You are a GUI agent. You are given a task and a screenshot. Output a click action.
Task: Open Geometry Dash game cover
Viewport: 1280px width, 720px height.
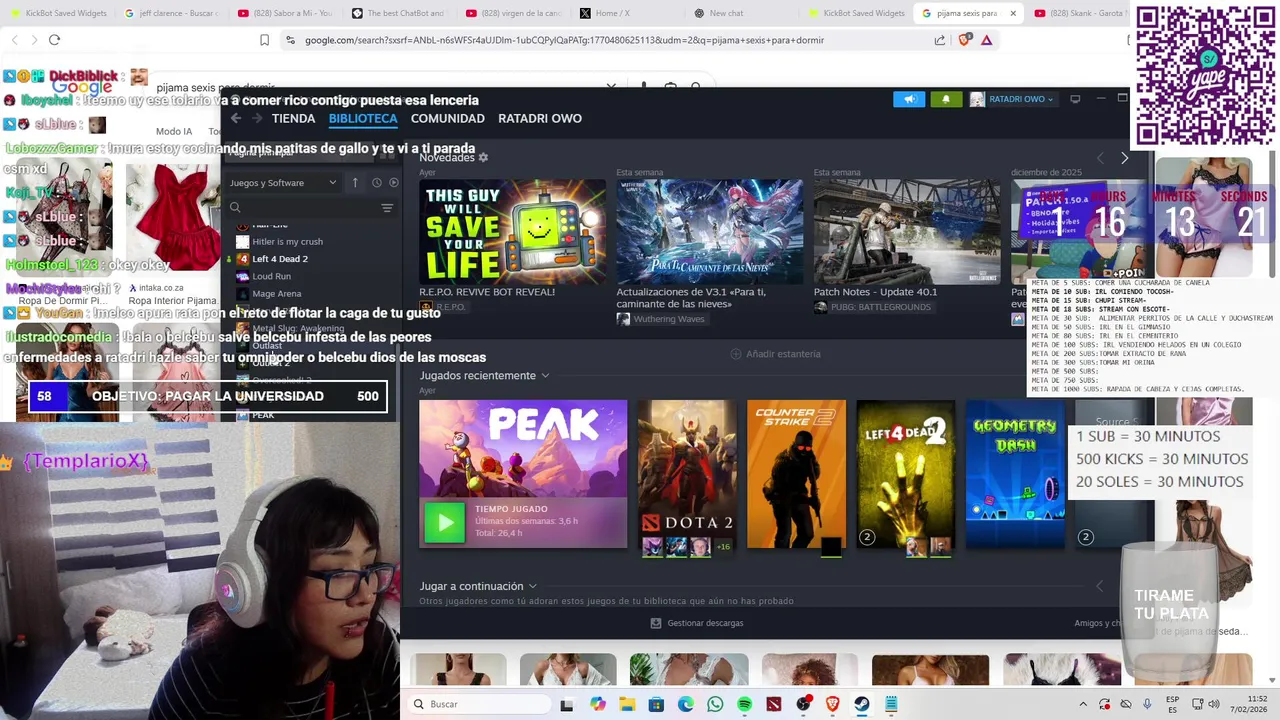coord(1015,474)
